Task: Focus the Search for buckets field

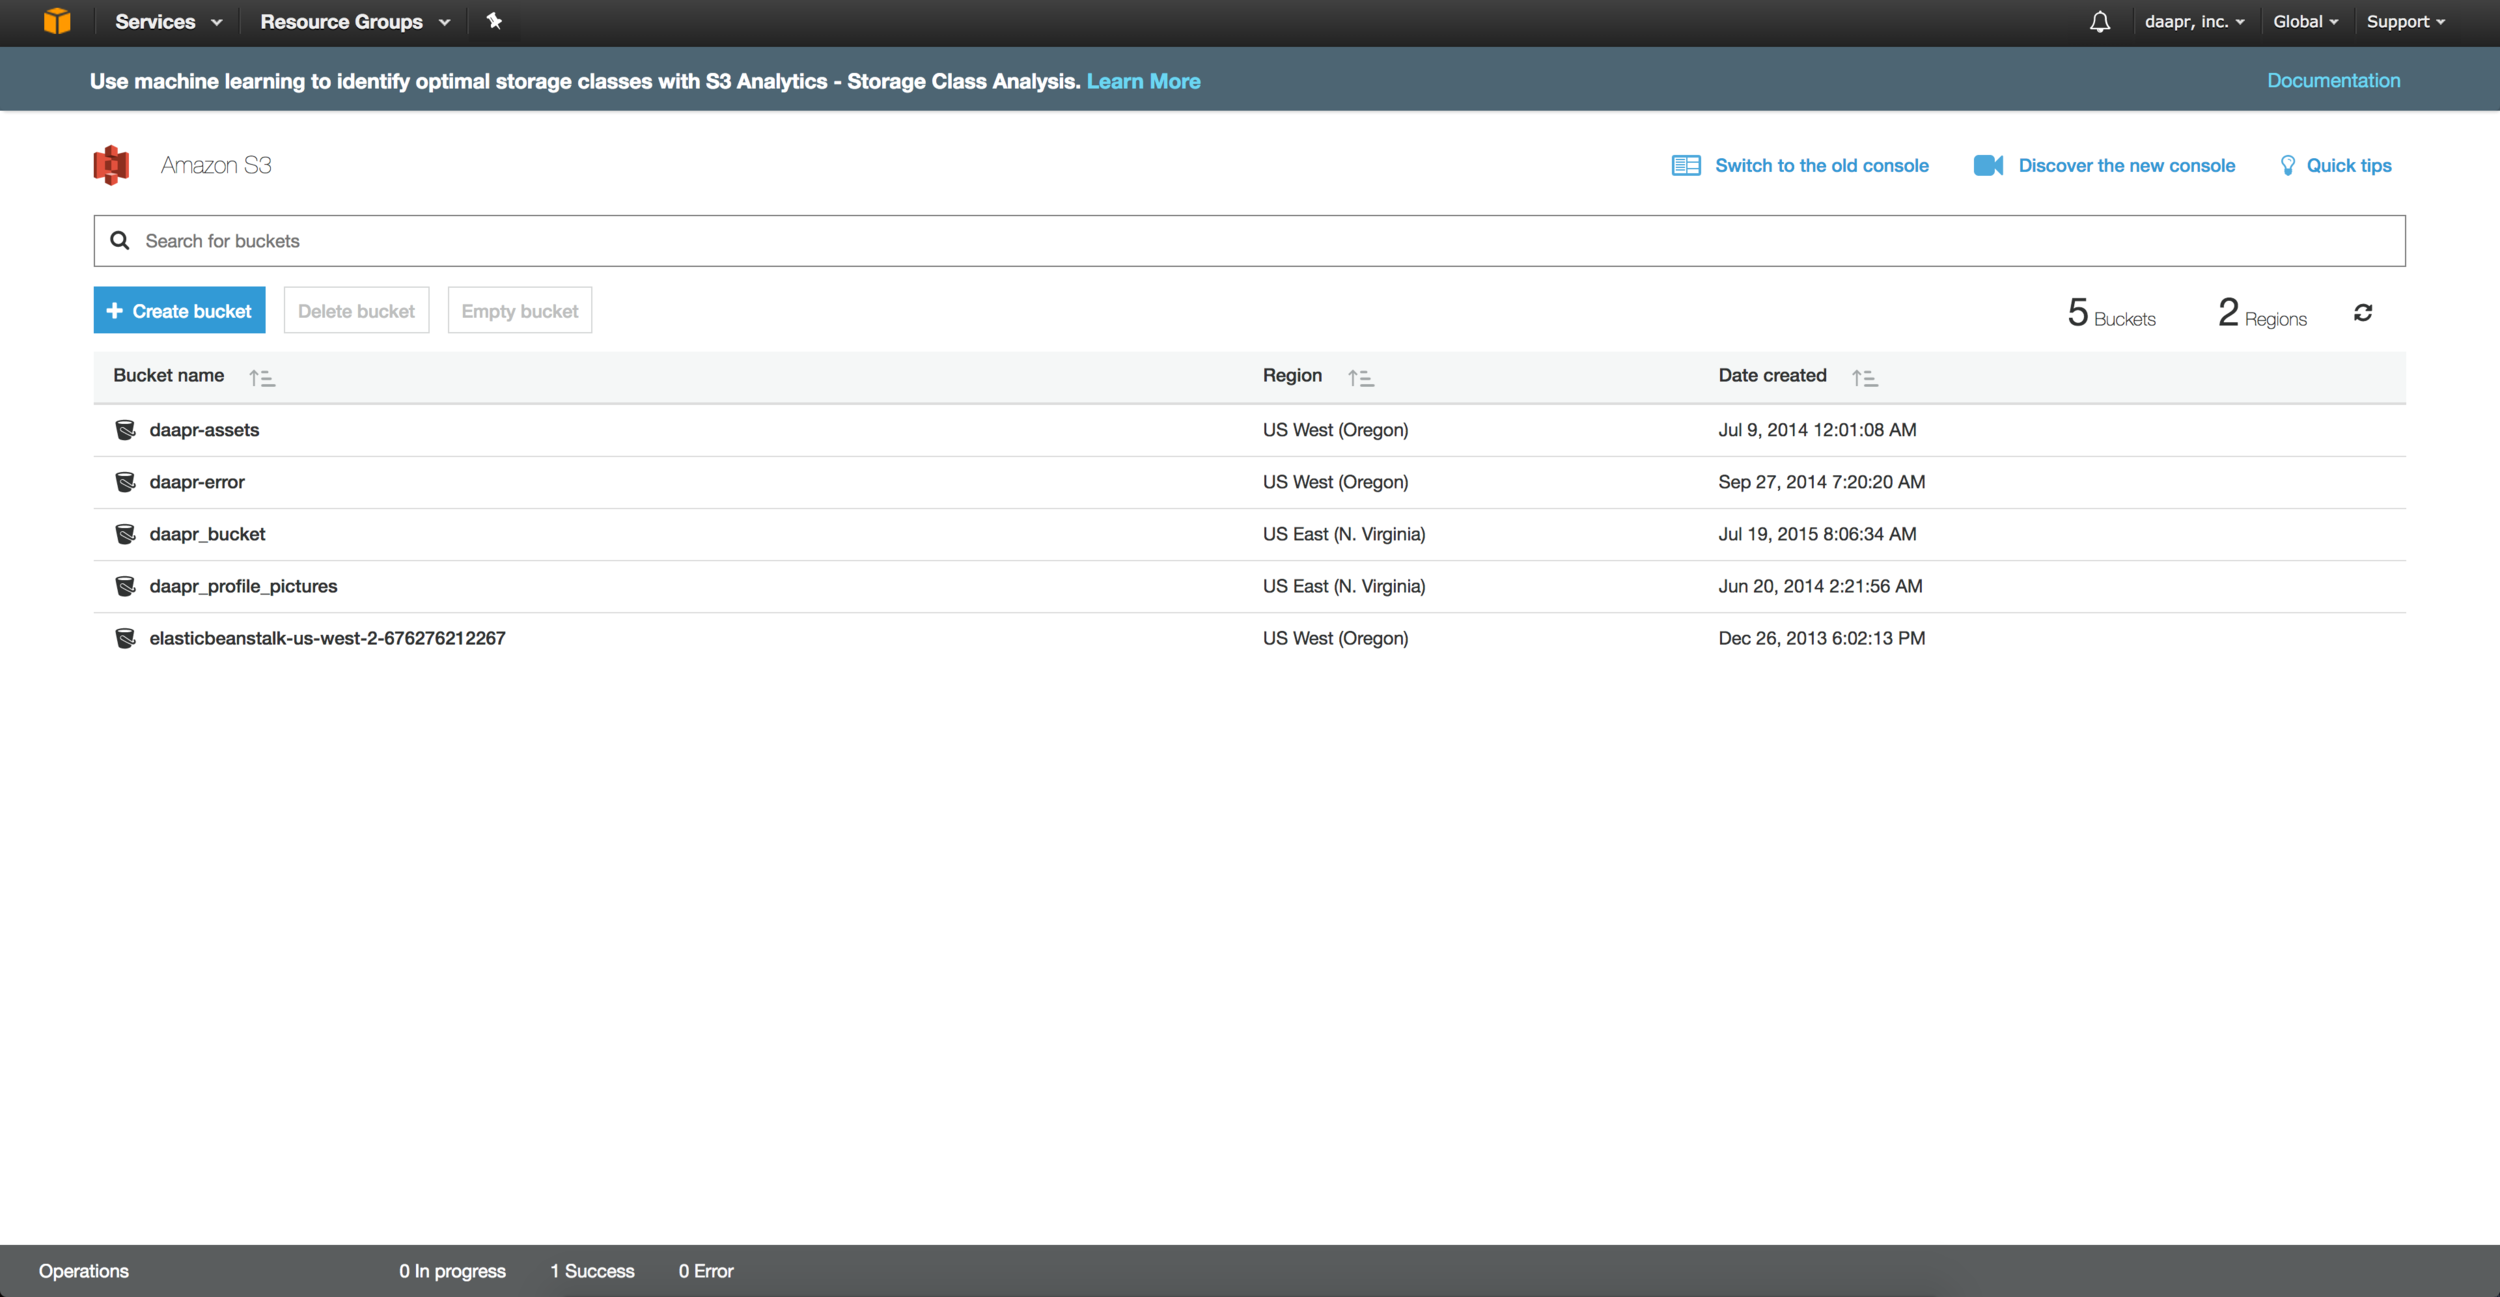Action: (1250, 240)
